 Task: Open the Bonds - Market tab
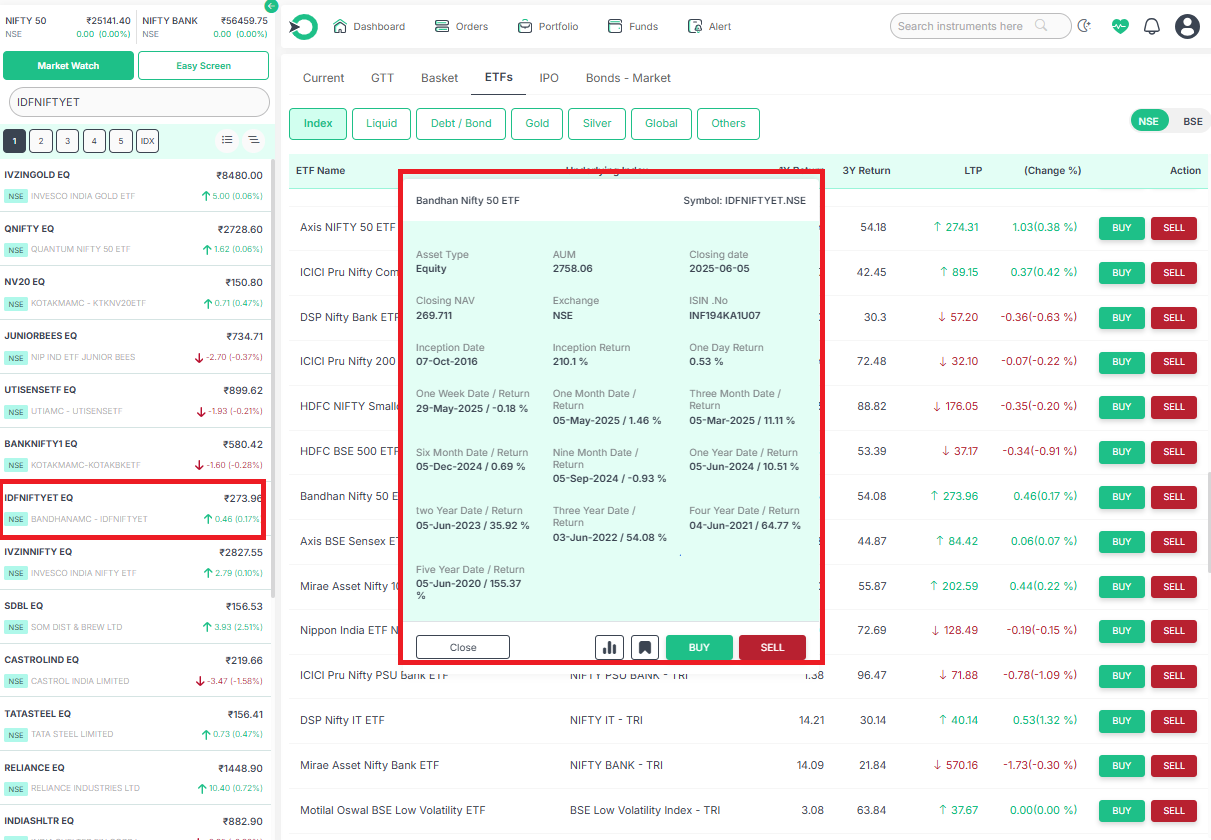[628, 78]
